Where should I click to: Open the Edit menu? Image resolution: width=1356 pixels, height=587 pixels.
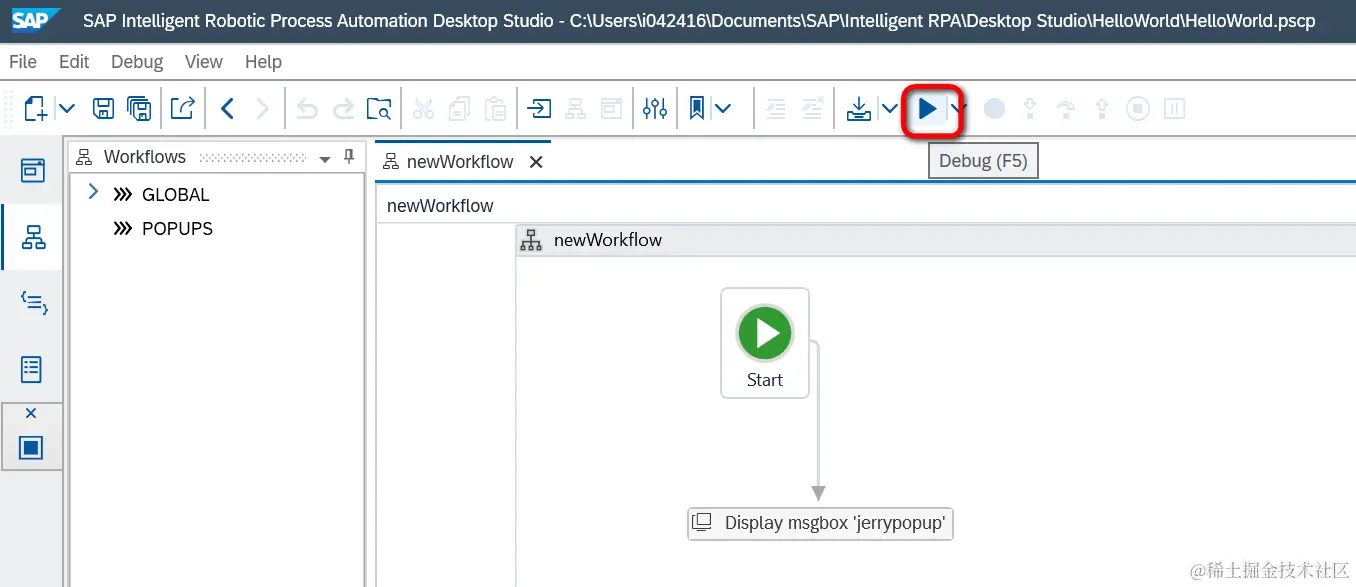(74, 62)
